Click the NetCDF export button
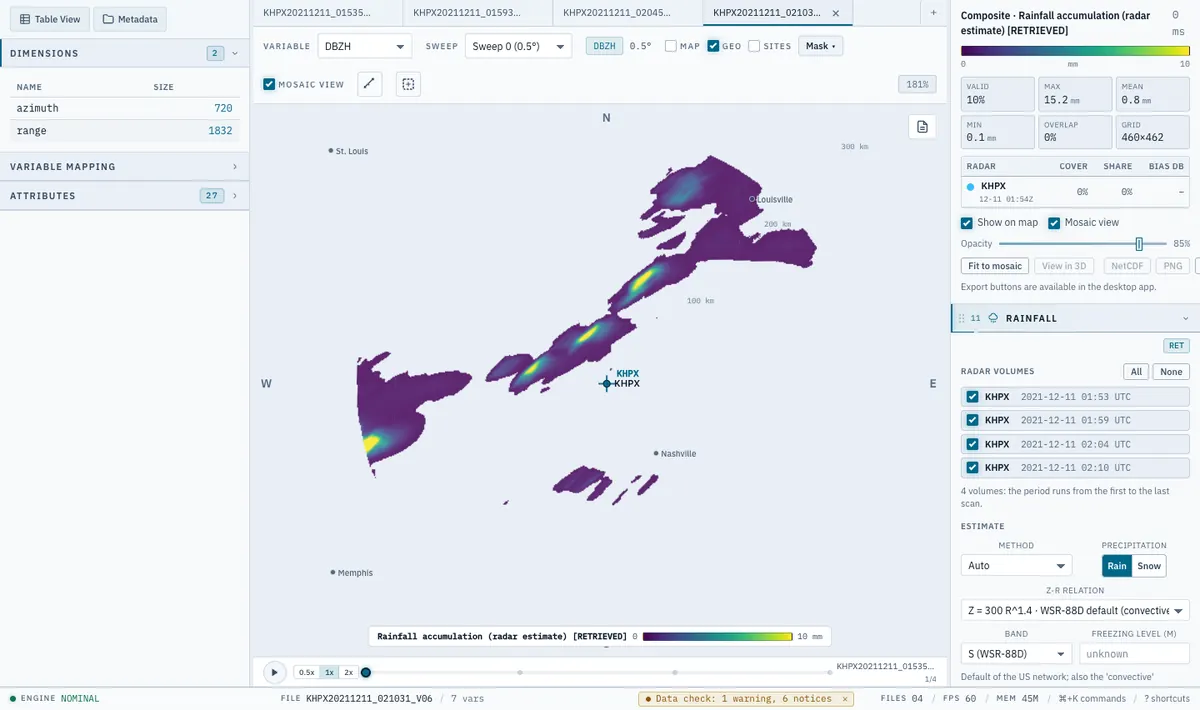The width and height of the screenshot is (1200, 710). coord(1126,266)
